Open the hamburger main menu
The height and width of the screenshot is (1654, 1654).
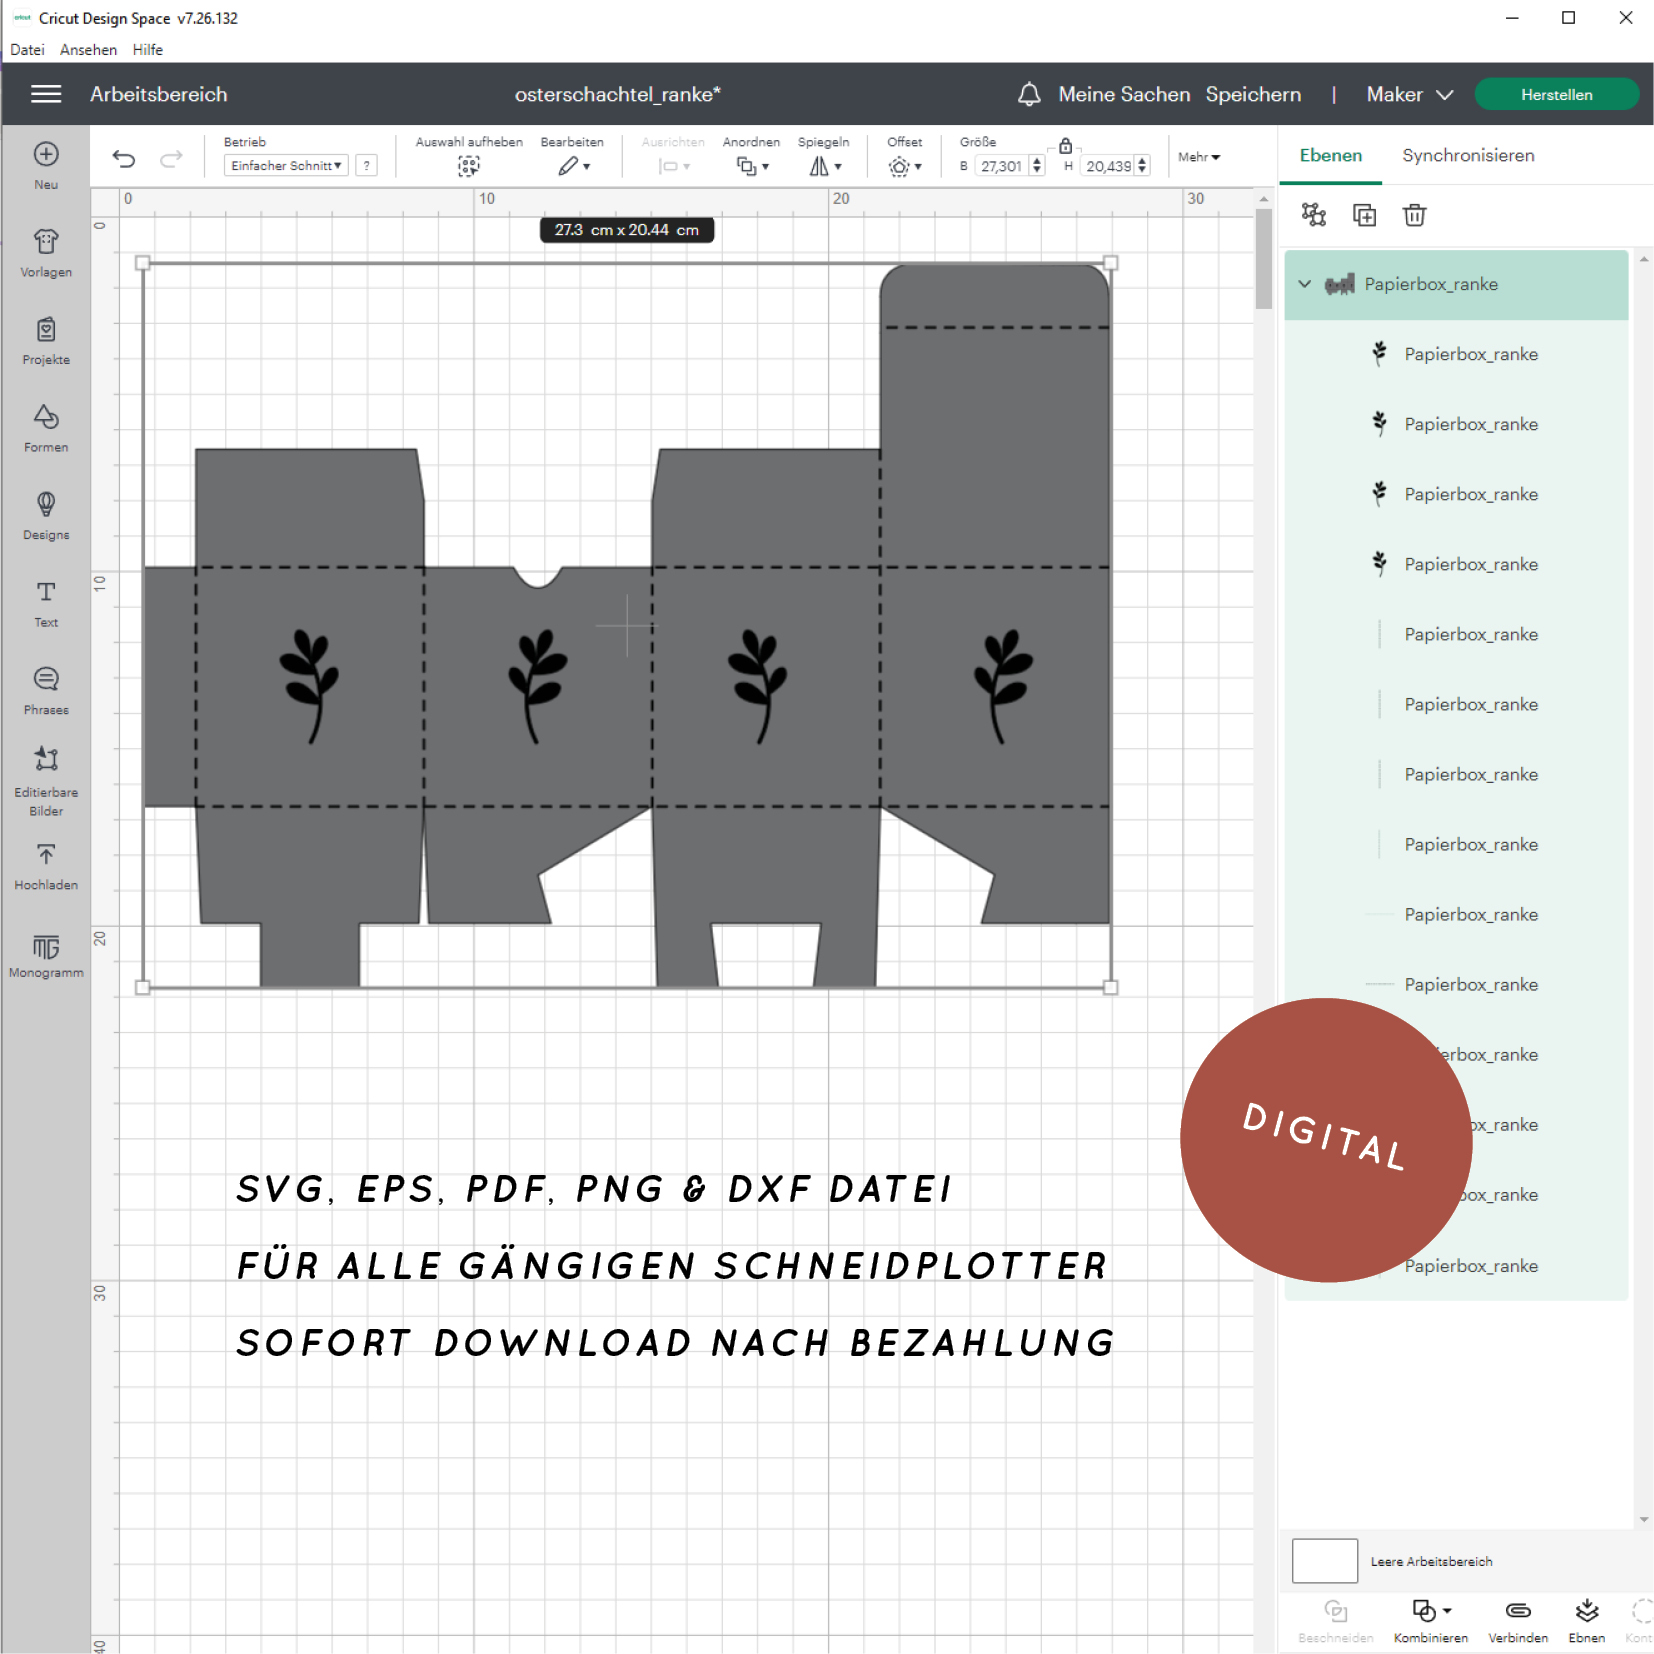pos(46,94)
